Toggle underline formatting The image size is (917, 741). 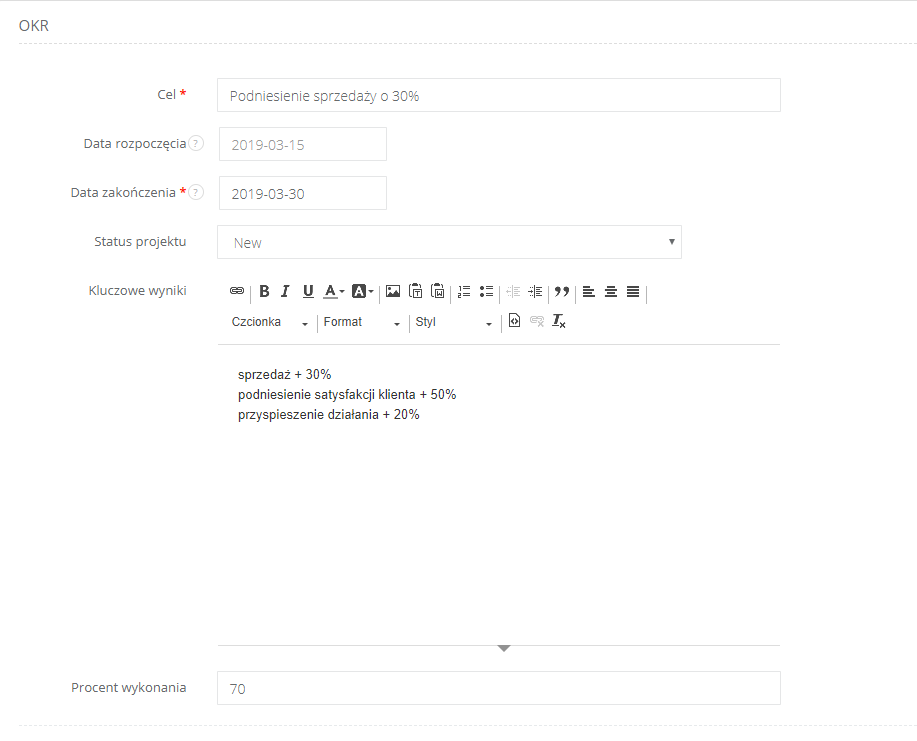307,291
